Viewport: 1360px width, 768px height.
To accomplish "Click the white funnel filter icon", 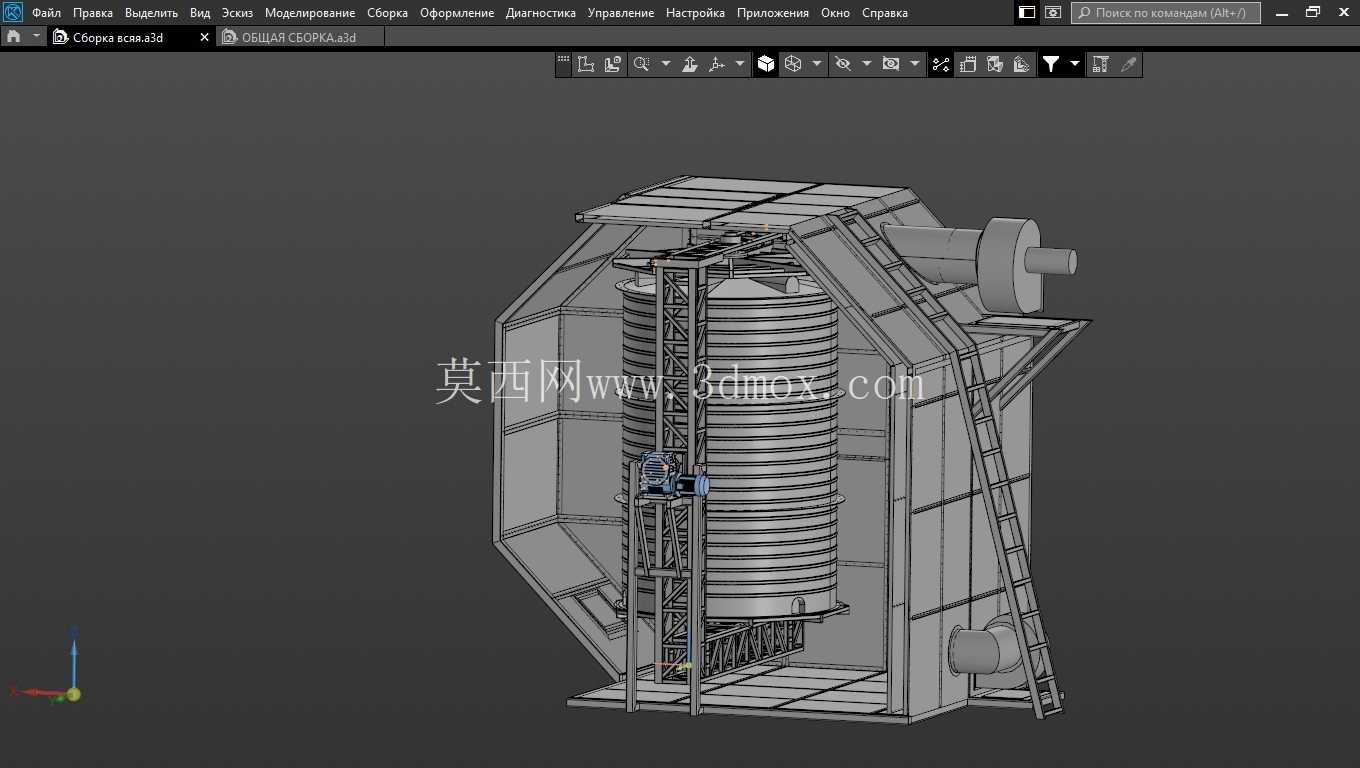I will pyautogui.click(x=1051, y=64).
